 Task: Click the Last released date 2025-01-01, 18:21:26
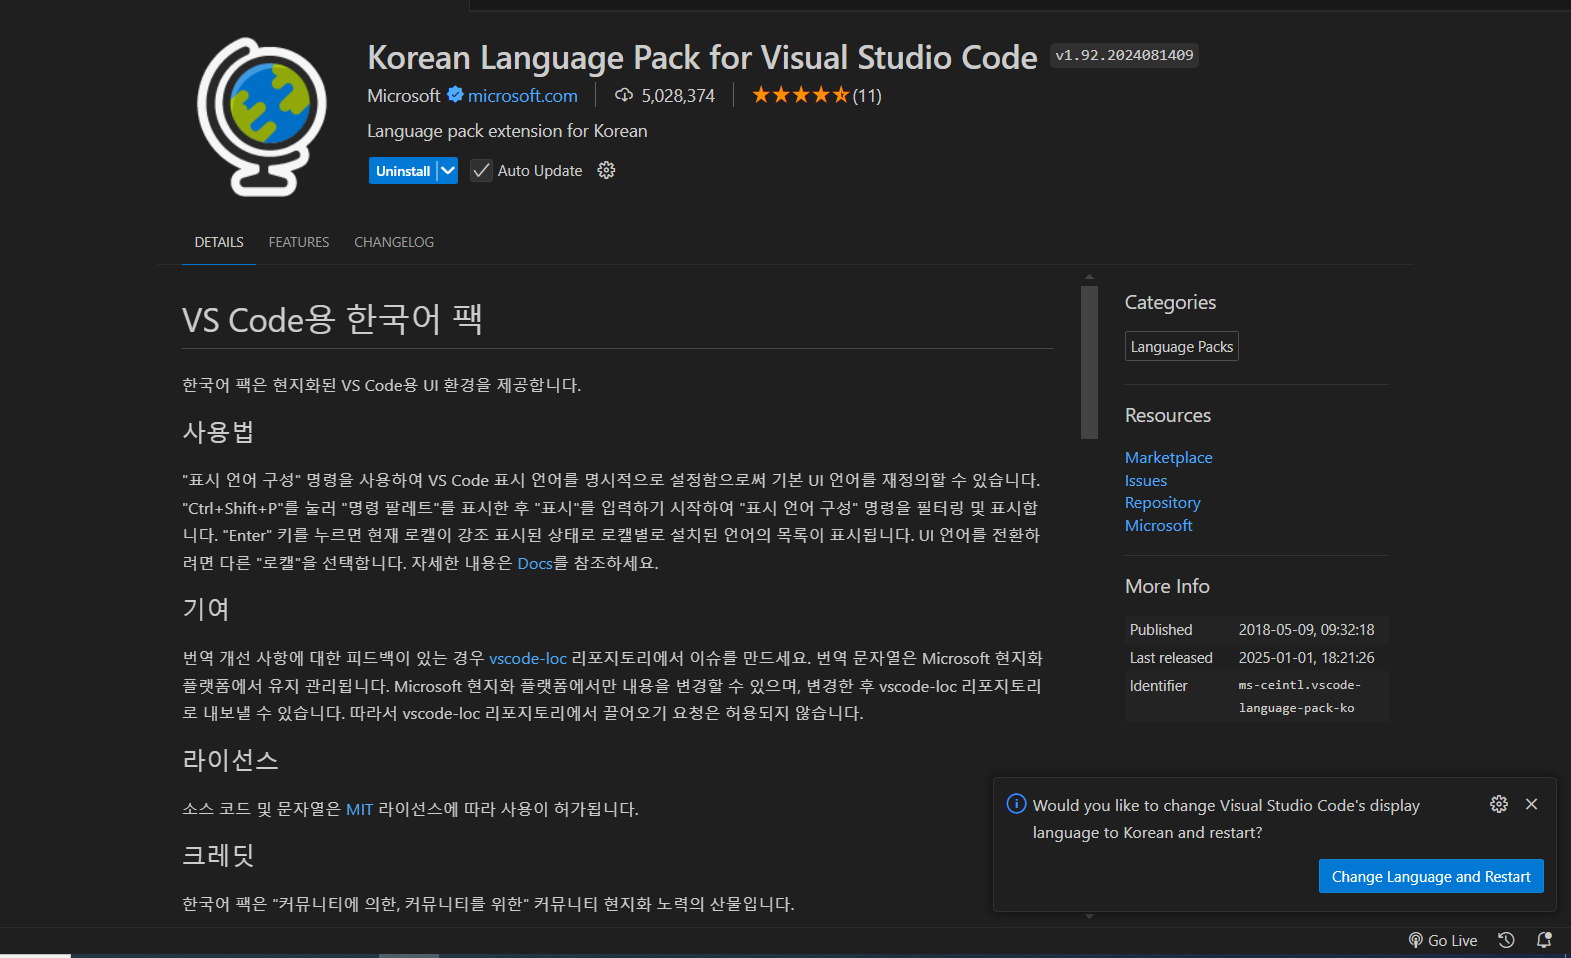tap(1306, 658)
